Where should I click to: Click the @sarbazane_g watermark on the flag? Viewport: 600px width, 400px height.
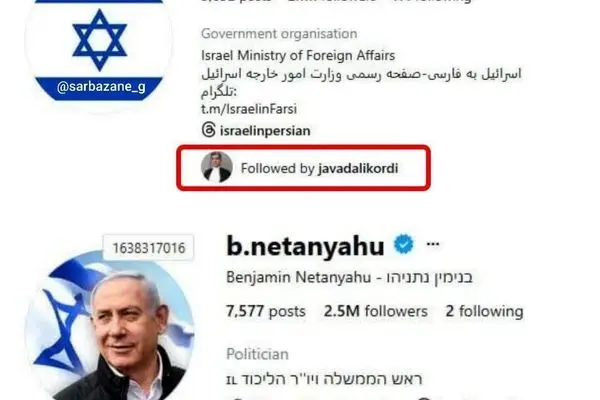101,87
